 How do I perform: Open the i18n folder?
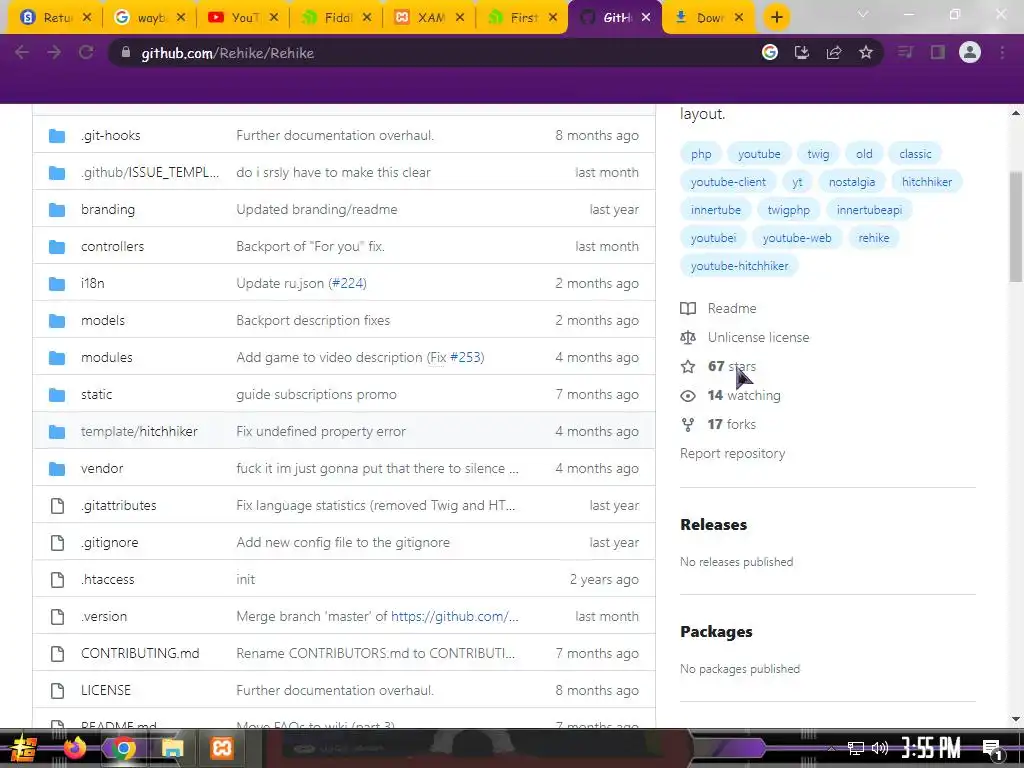pos(92,283)
